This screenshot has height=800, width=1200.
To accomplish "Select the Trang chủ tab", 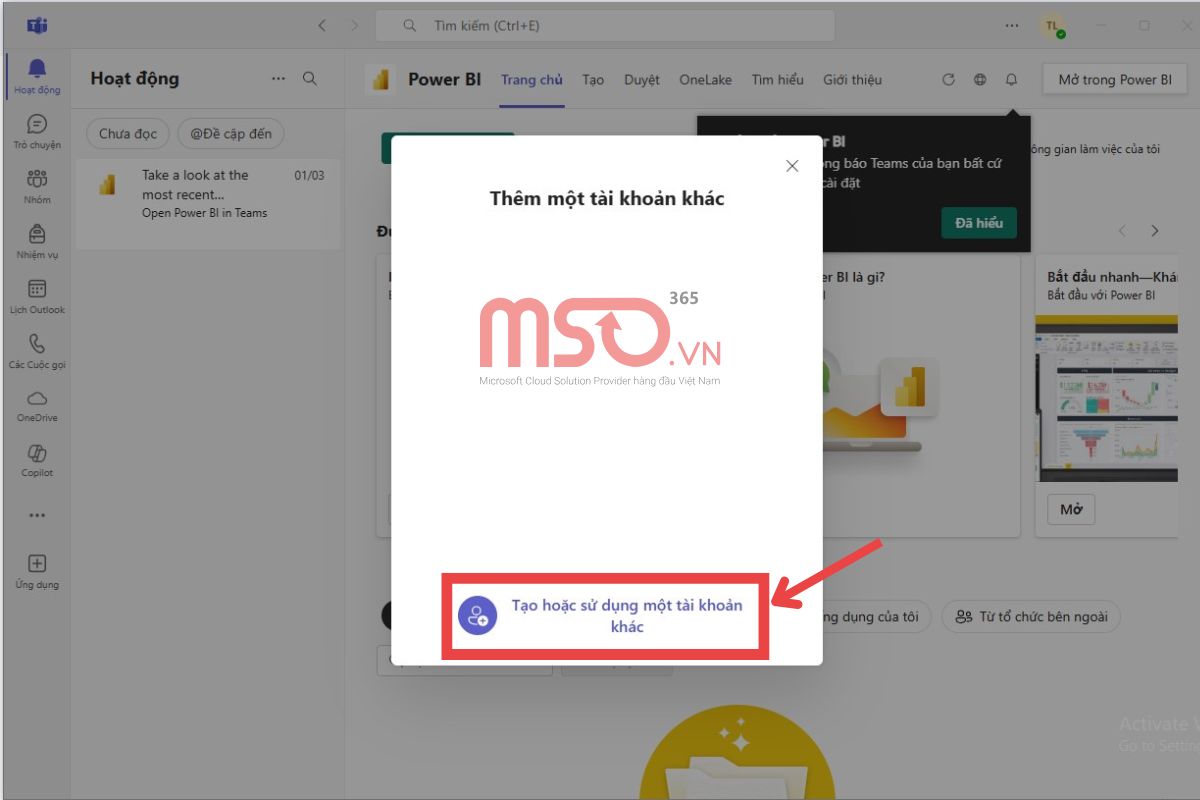I will (532, 80).
